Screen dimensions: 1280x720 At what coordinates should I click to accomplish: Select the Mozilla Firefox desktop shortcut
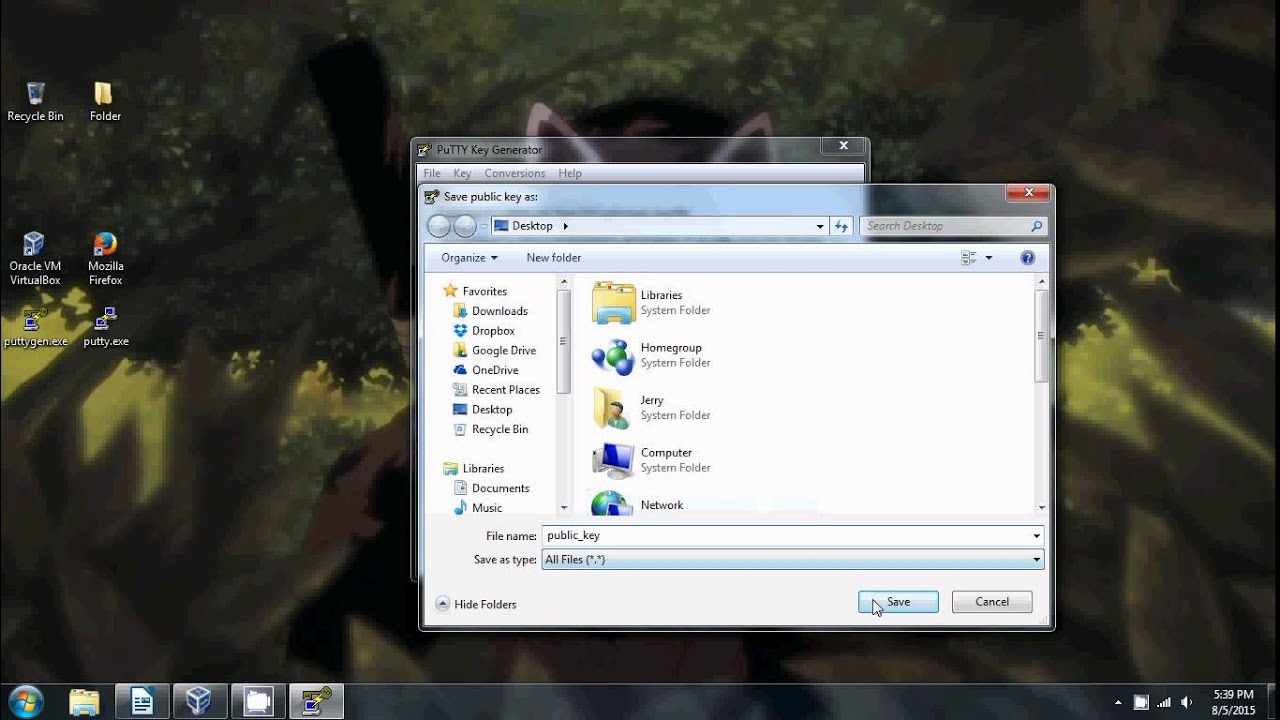click(105, 259)
